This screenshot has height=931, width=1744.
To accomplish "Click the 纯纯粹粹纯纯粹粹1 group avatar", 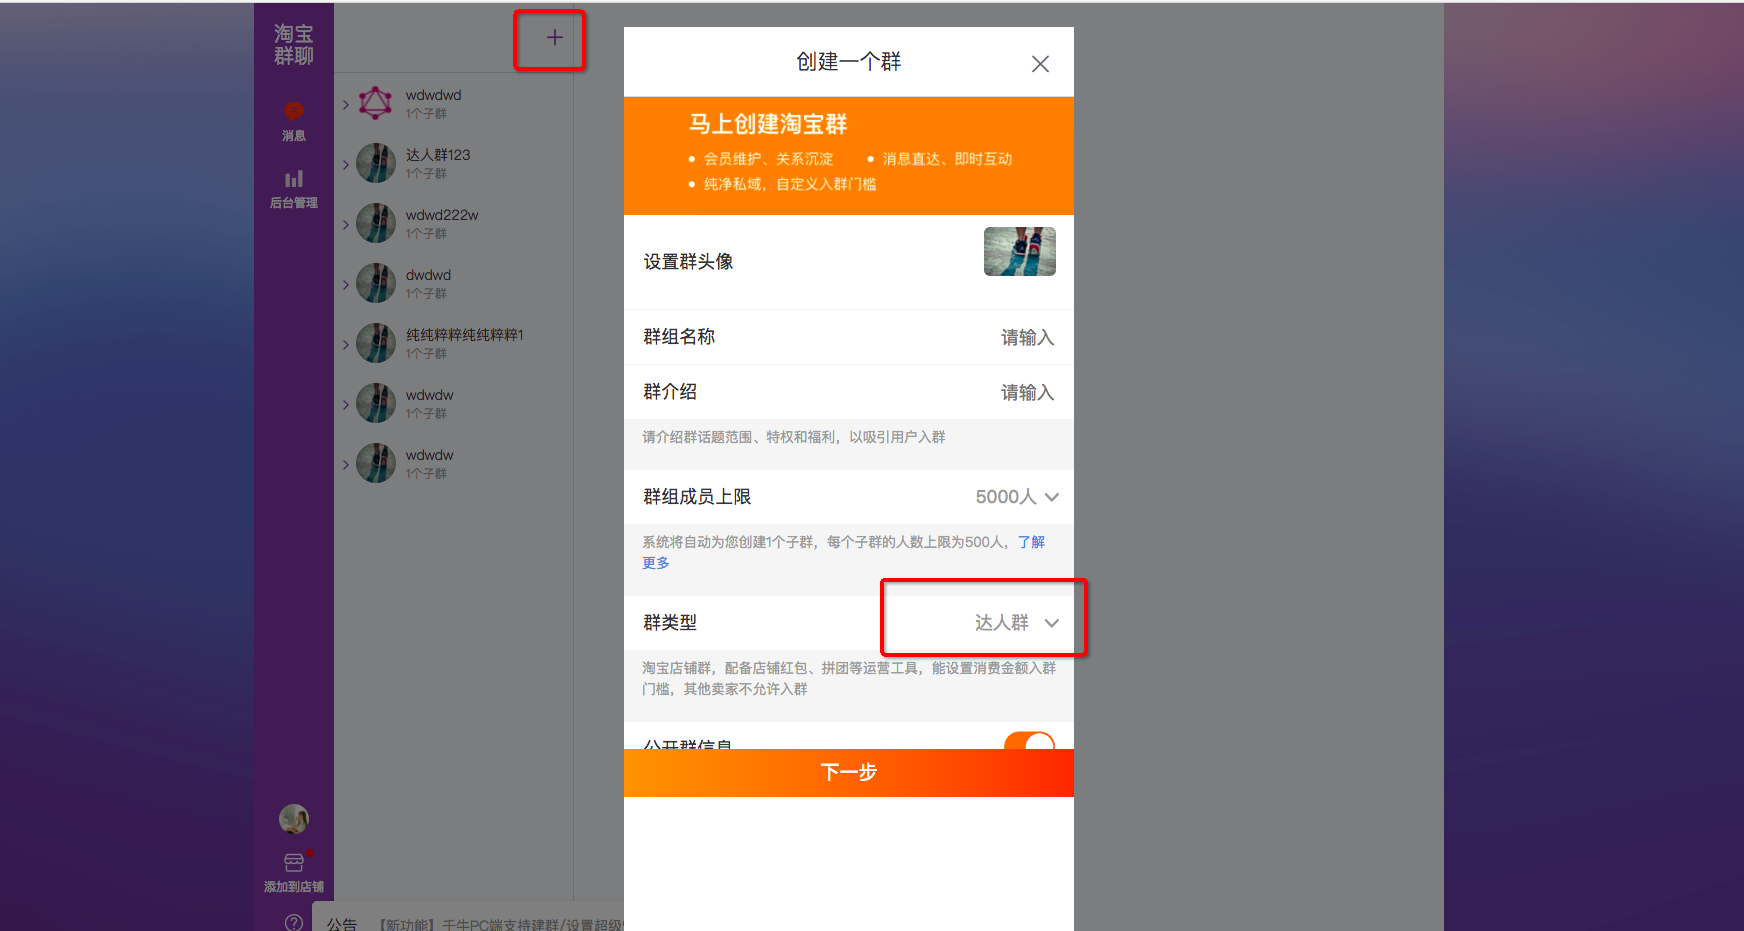I will tap(376, 343).
